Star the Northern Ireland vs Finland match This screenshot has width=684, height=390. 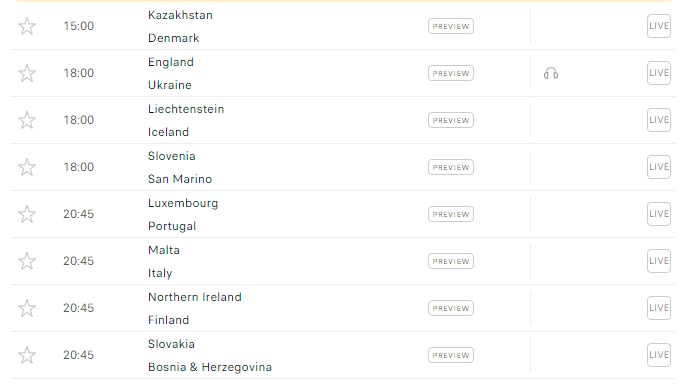tap(27, 308)
